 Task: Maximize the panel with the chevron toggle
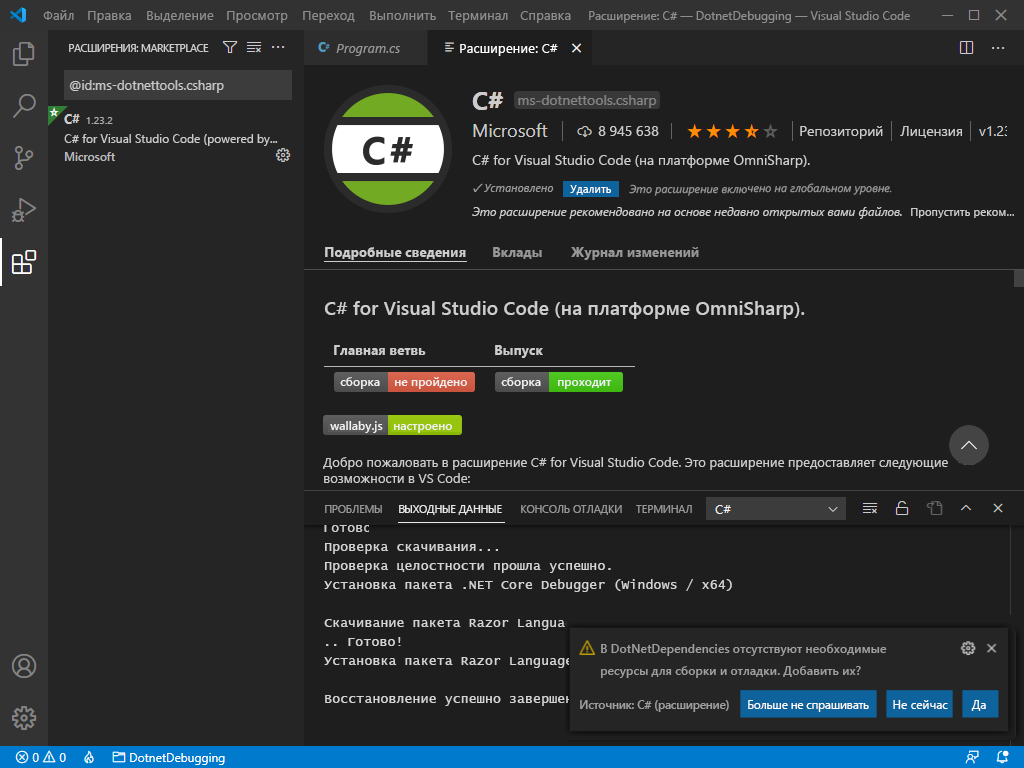point(966,508)
